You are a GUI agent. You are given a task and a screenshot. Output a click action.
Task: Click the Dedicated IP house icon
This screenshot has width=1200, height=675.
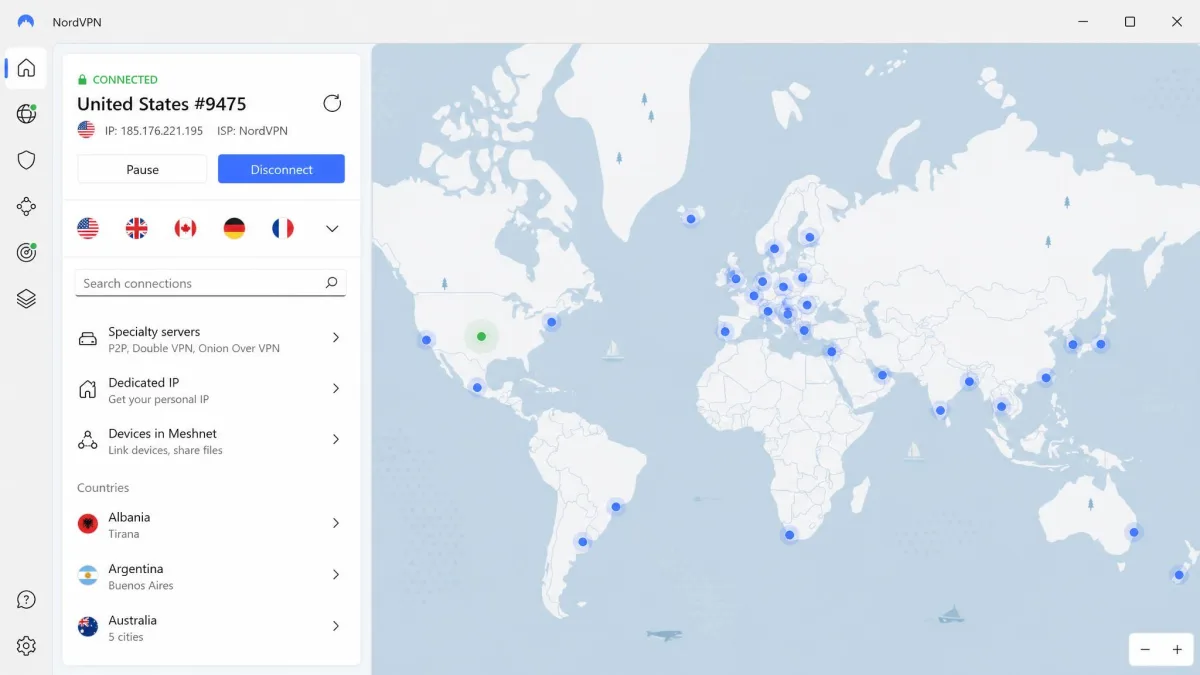pyautogui.click(x=88, y=390)
